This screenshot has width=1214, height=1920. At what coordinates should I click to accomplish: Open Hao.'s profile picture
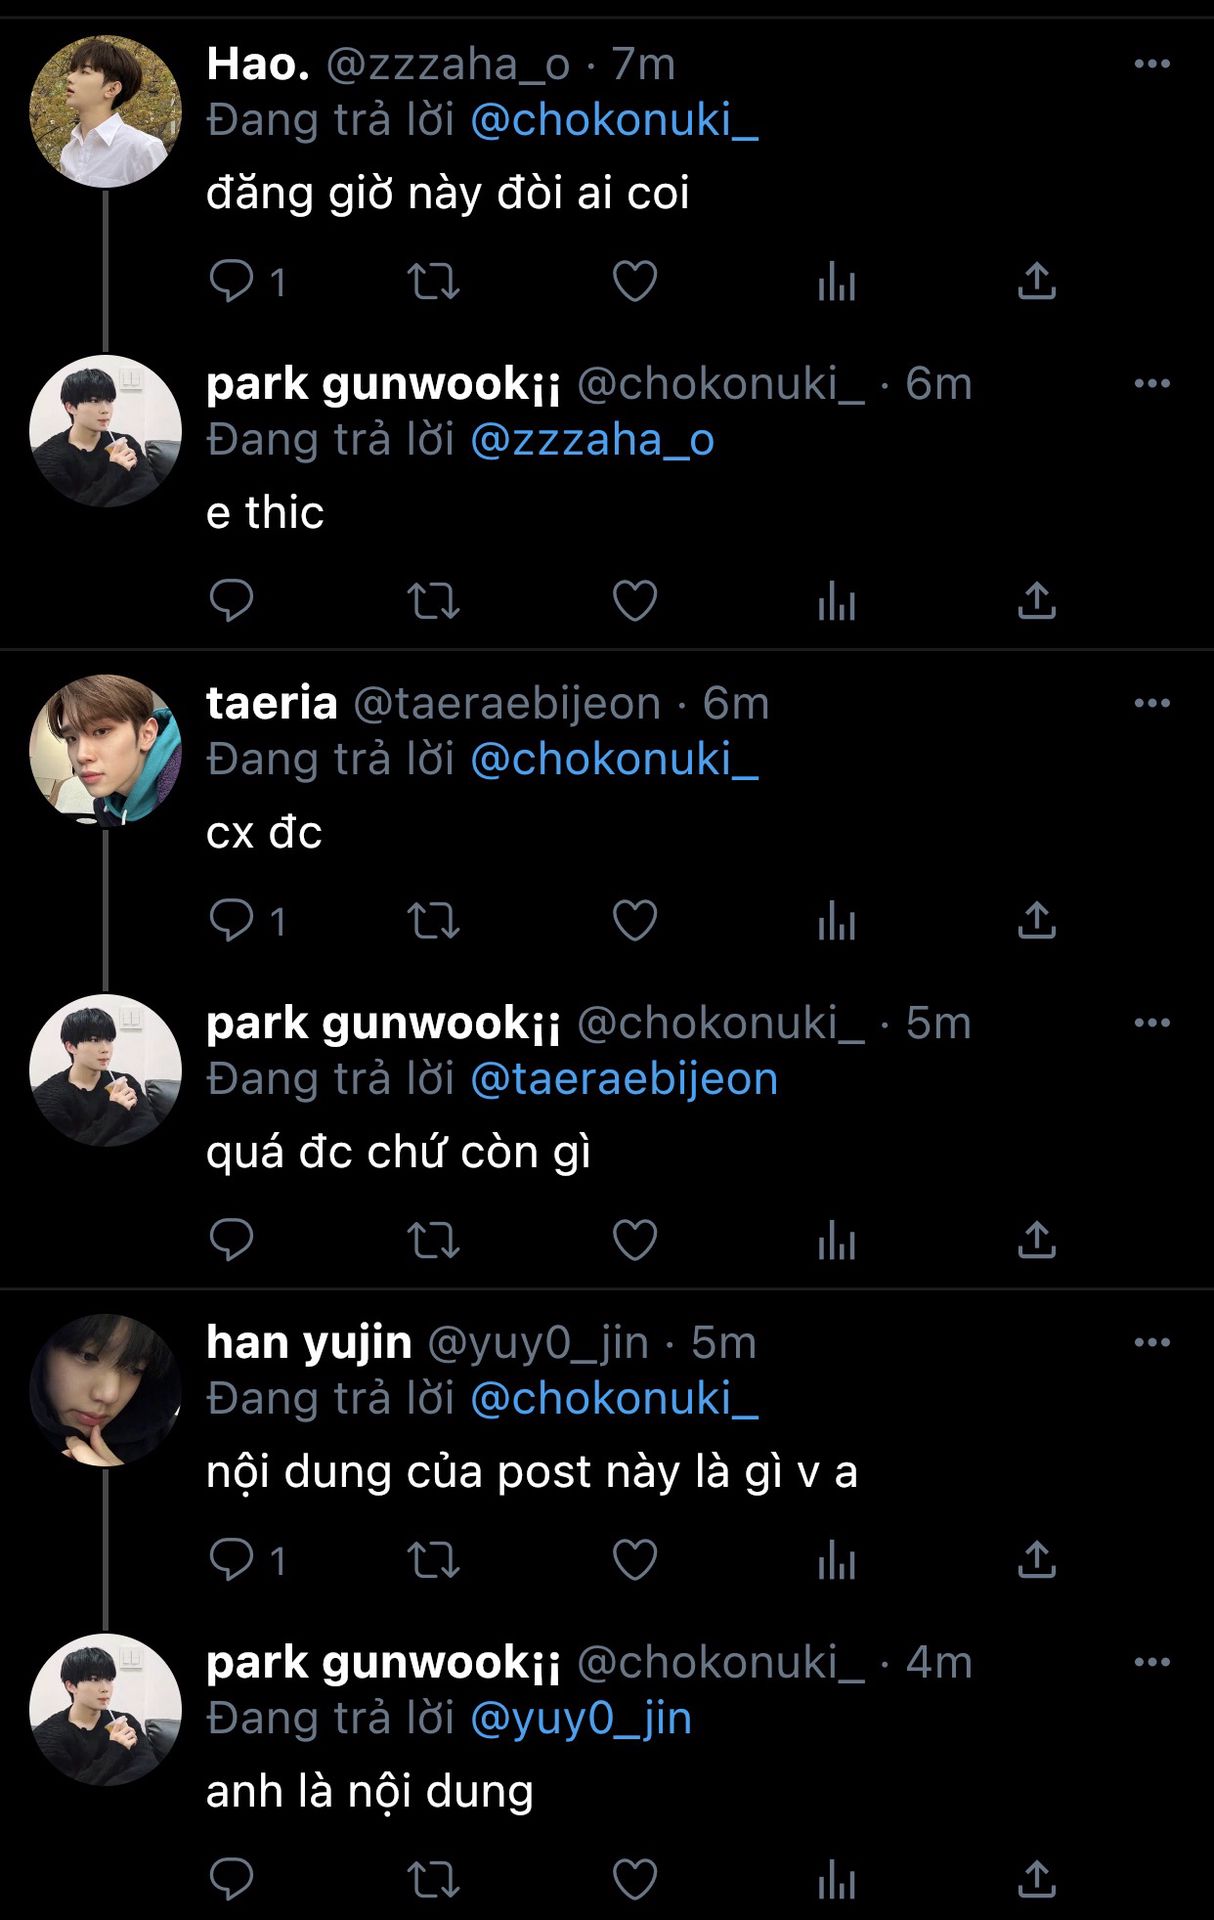coord(105,111)
